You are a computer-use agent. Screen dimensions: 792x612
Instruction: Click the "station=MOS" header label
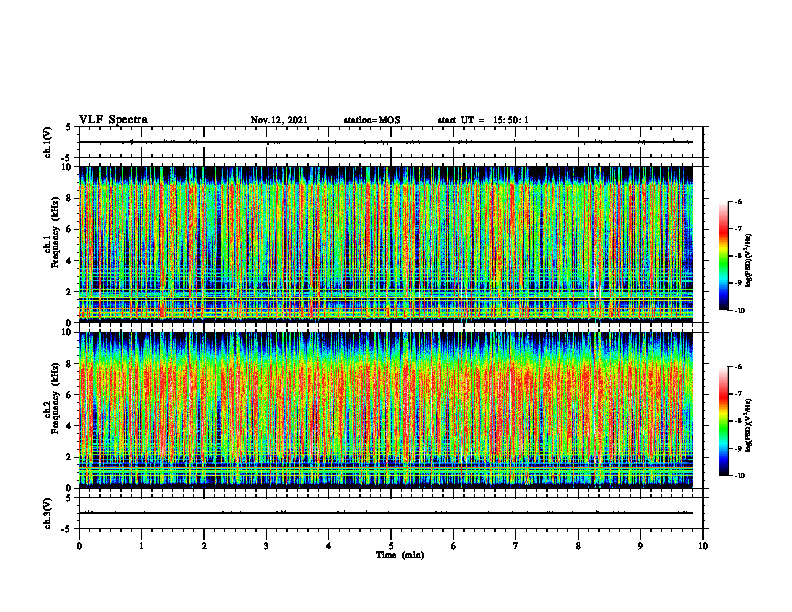click(372, 120)
